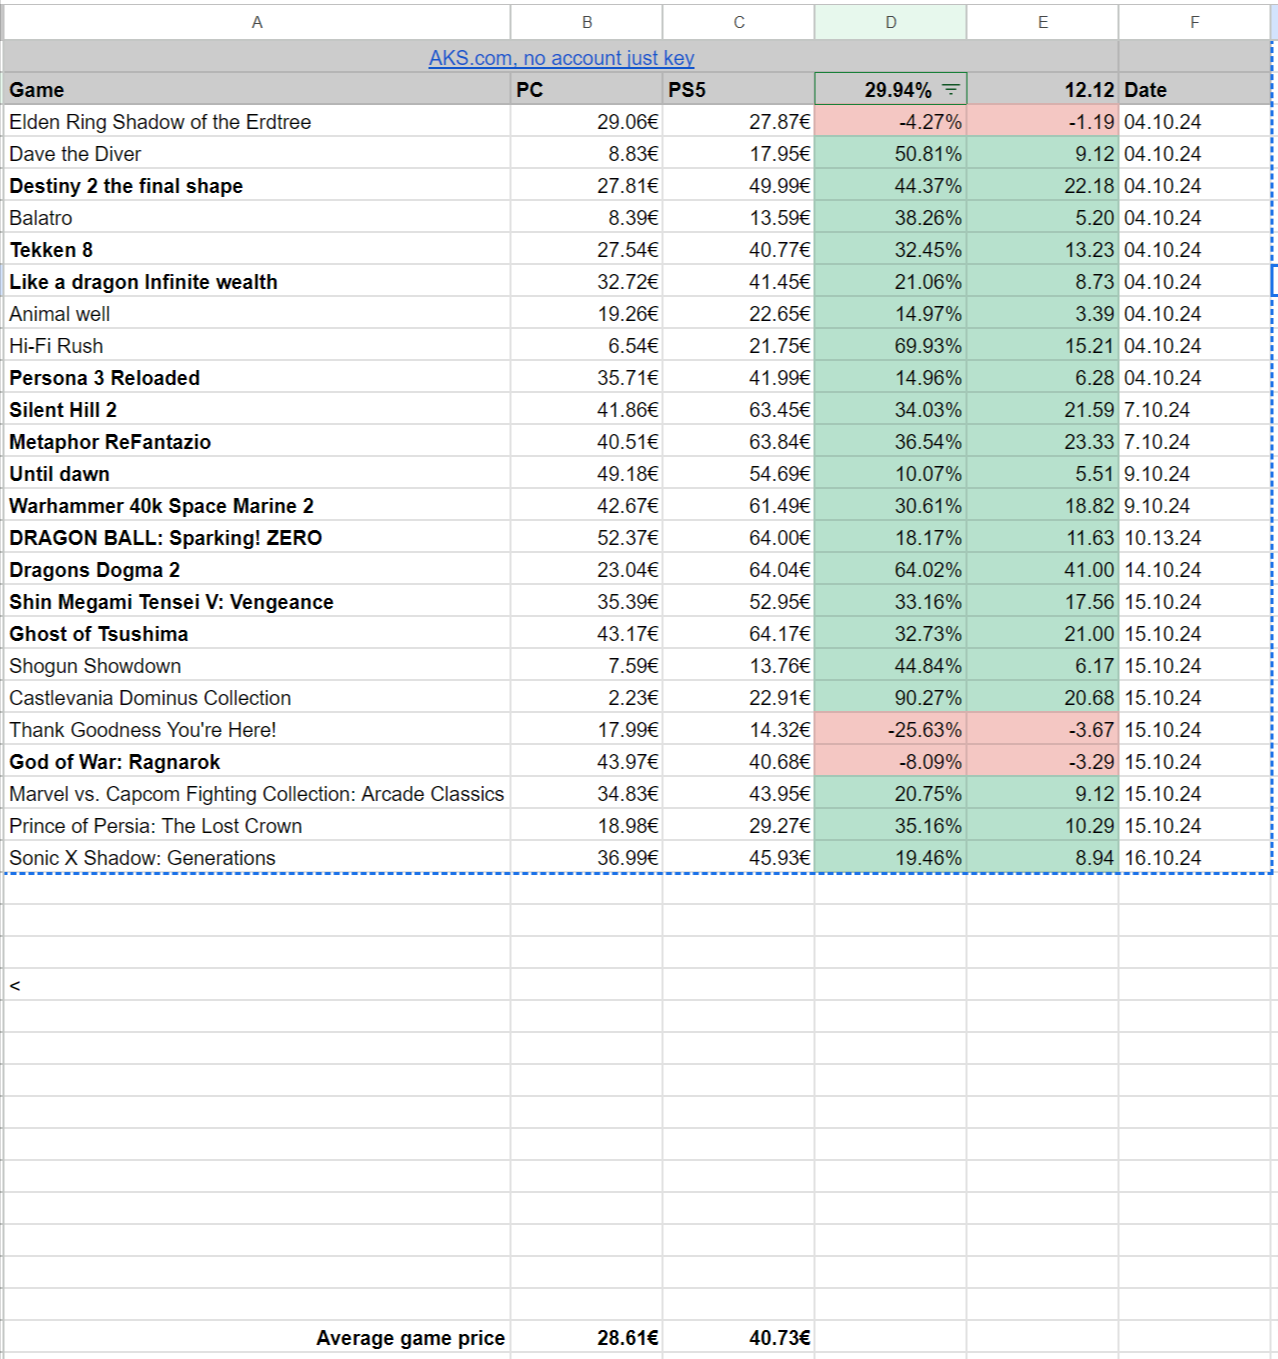1278x1359 pixels.
Task: Click the 28.61€ average PC price
Action: click(x=587, y=1338)
